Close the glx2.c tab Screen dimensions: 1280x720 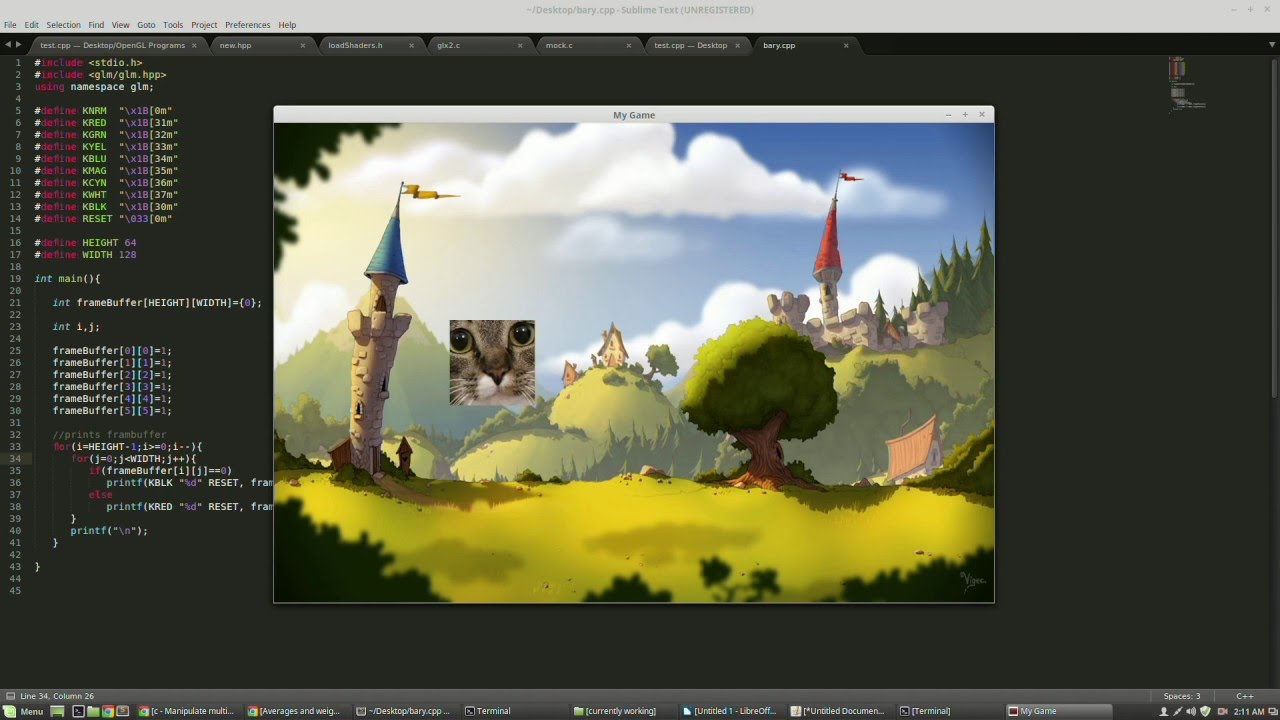pos(519,45)
